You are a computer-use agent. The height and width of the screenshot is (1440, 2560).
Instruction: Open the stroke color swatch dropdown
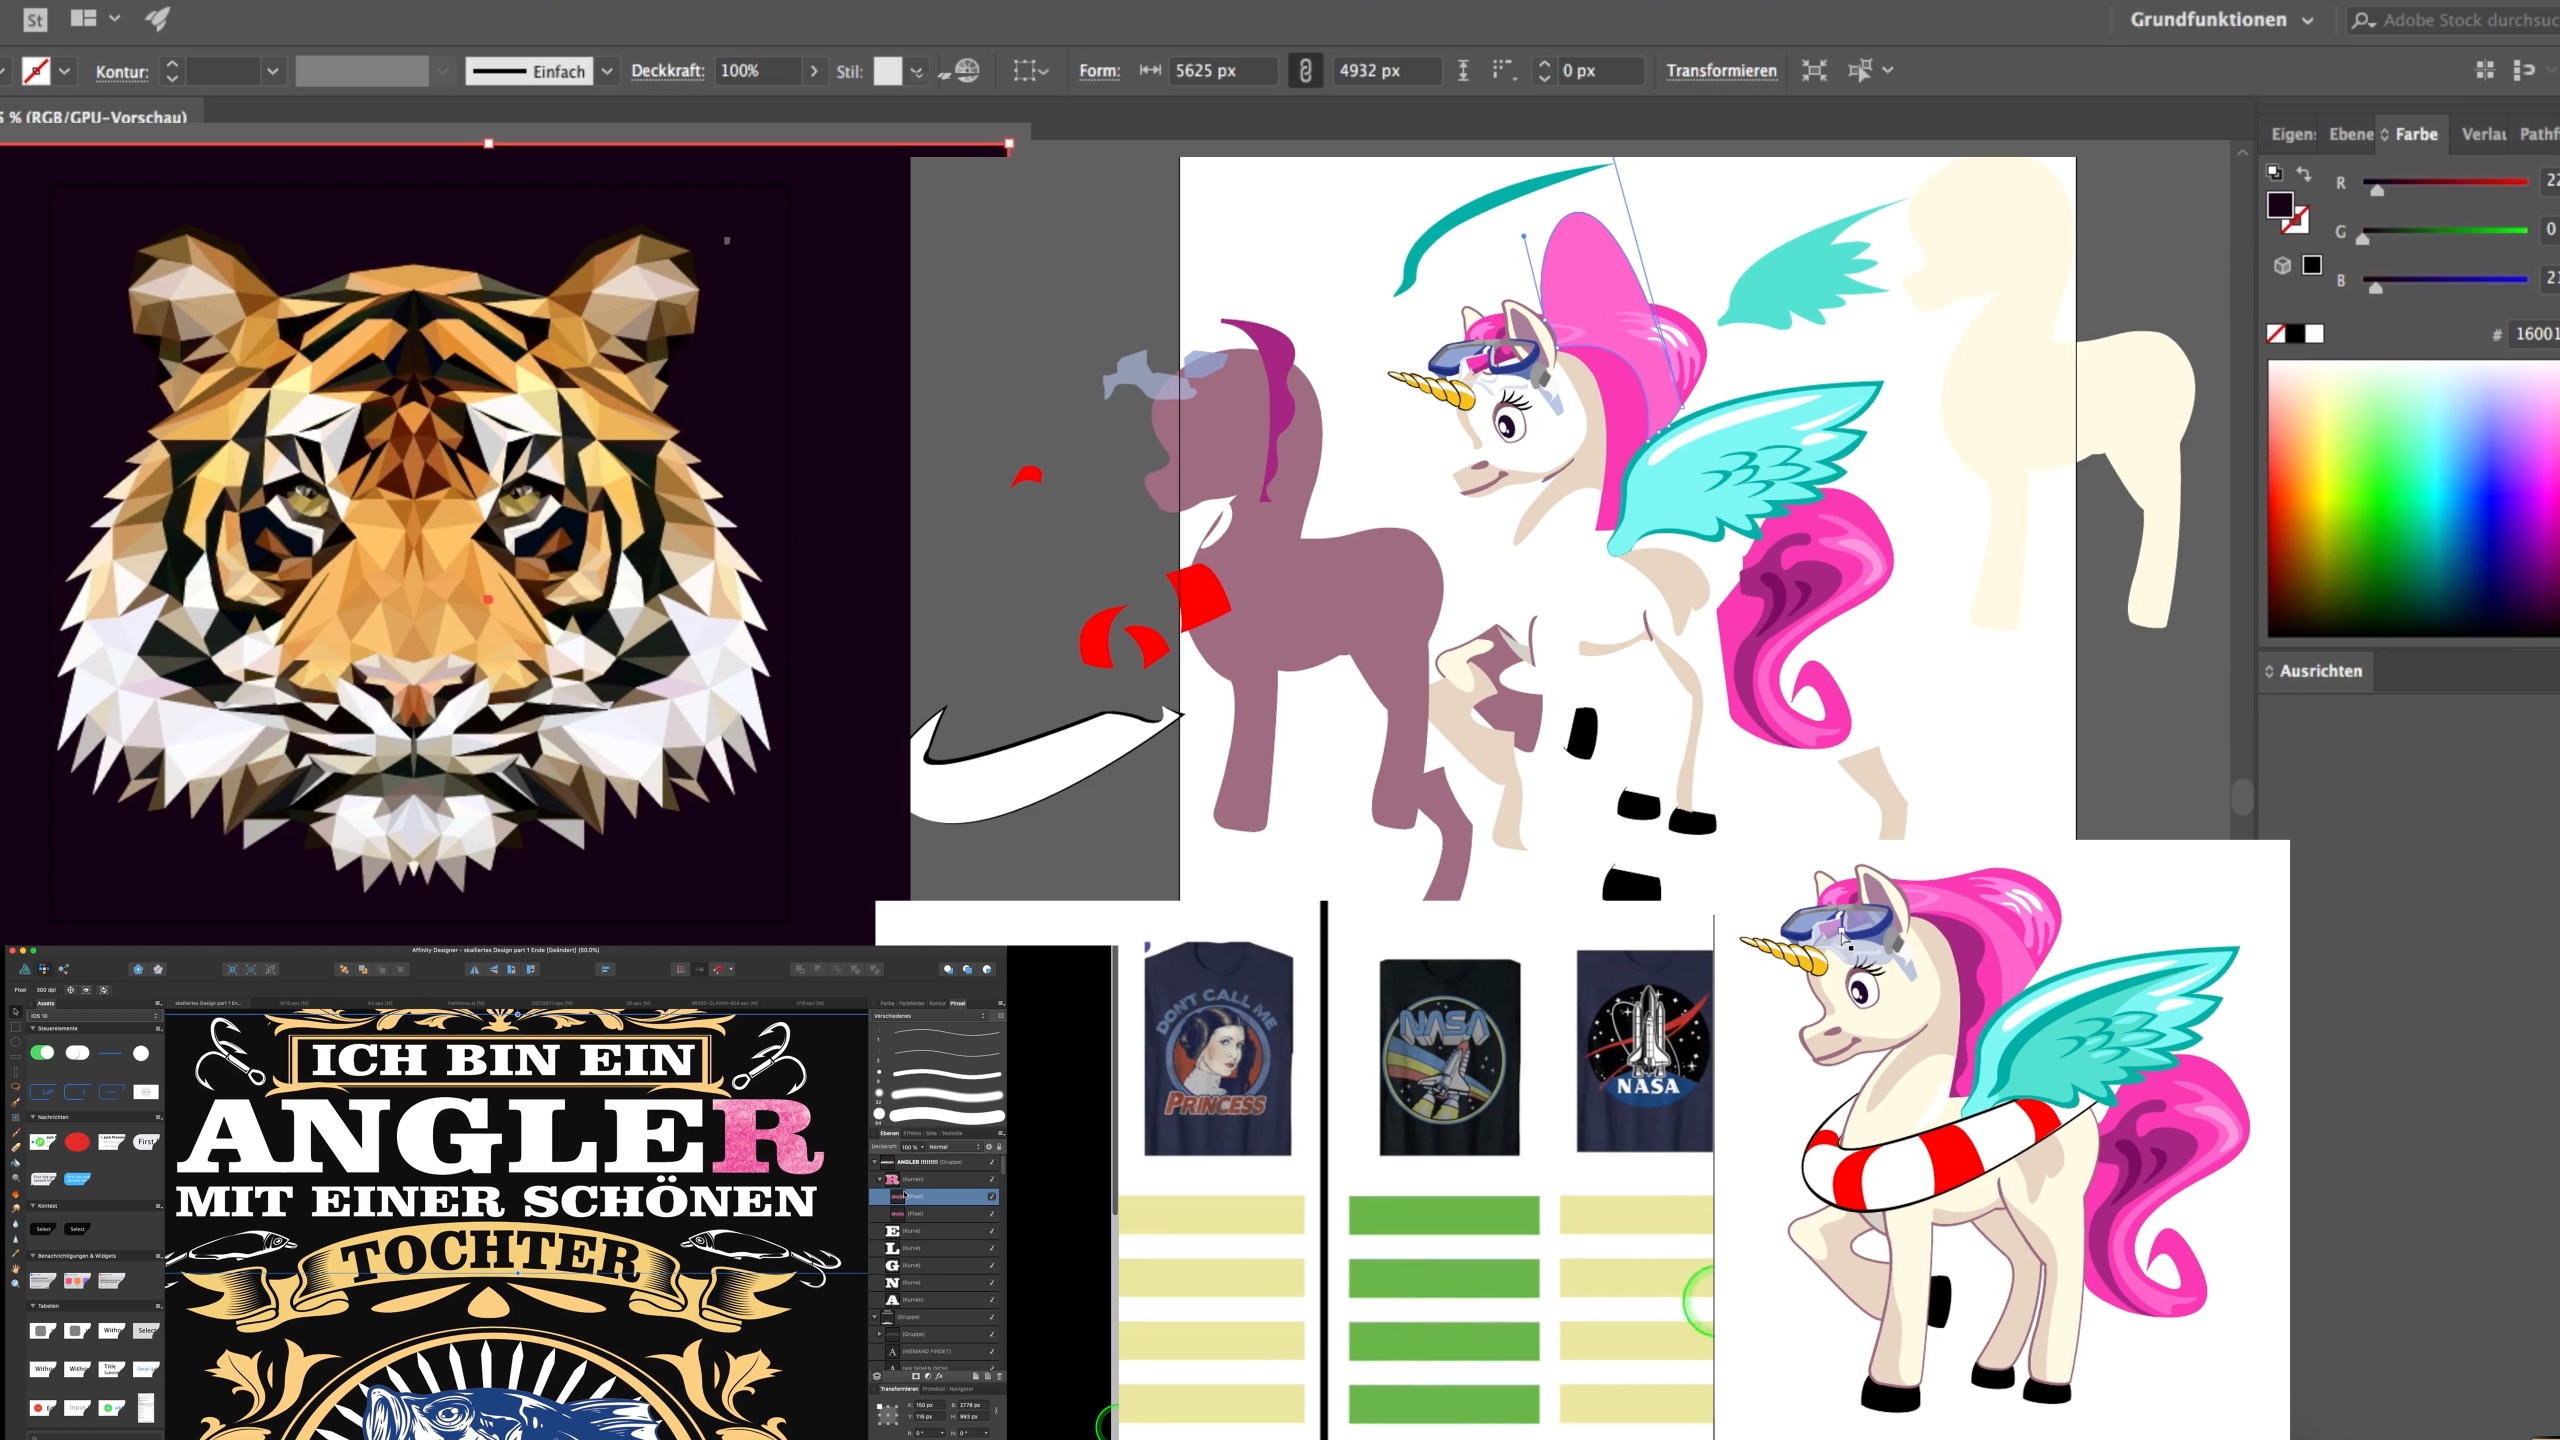(65, 71)
